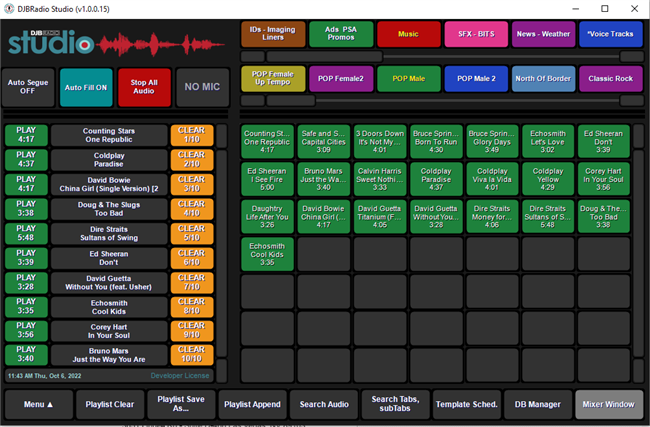Click Coldplay Yellow tile

[548, 179]
